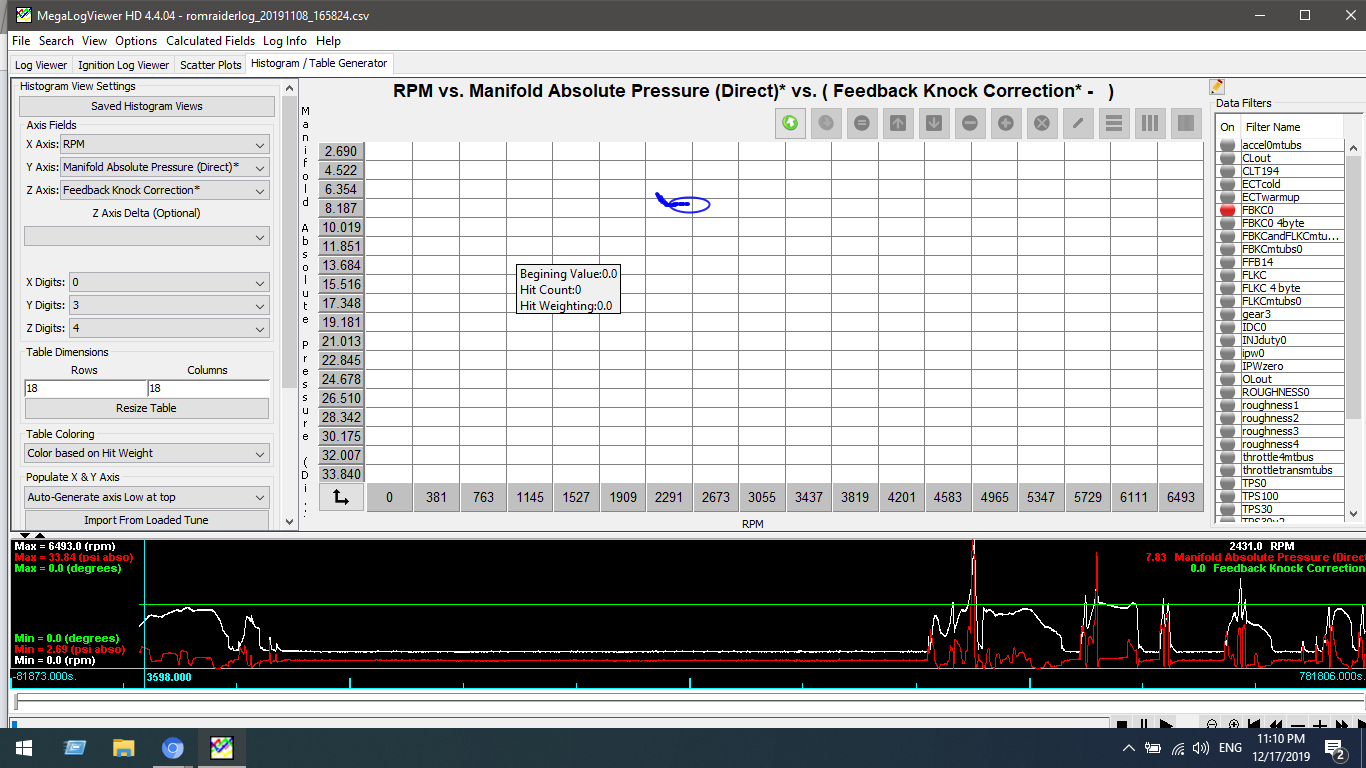Turn on the FLKC data filter
The height and width of the screenshot is (768, 1366).
pos(1228,275)
